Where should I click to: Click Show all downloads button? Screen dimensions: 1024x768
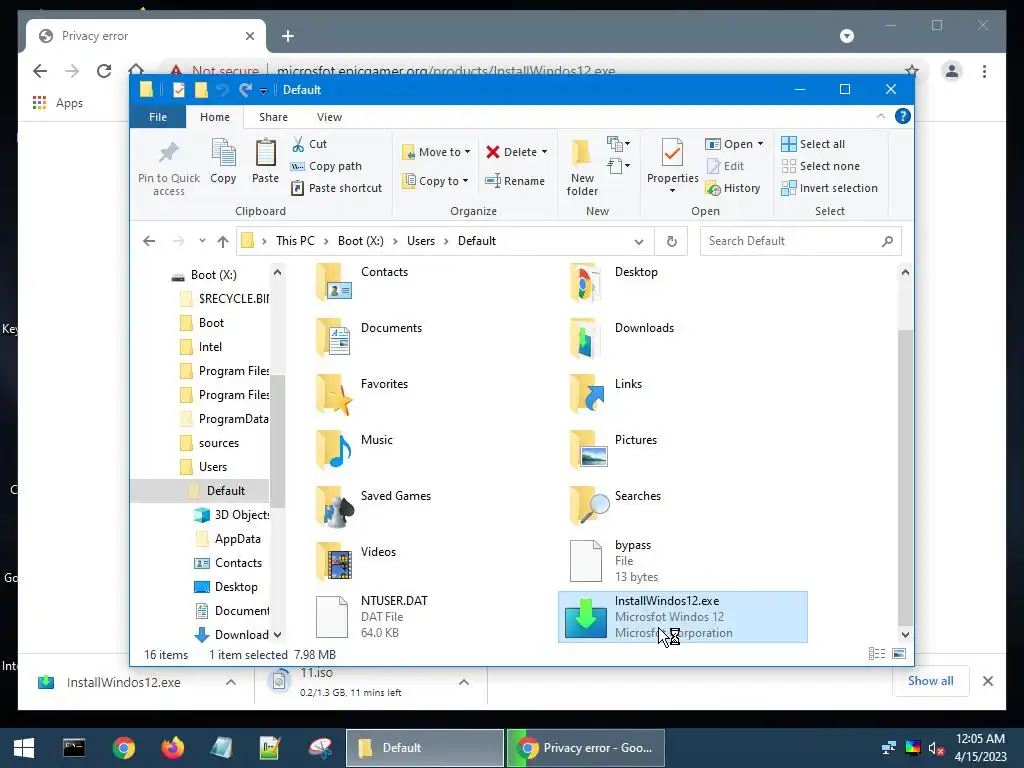click(931, 681)
